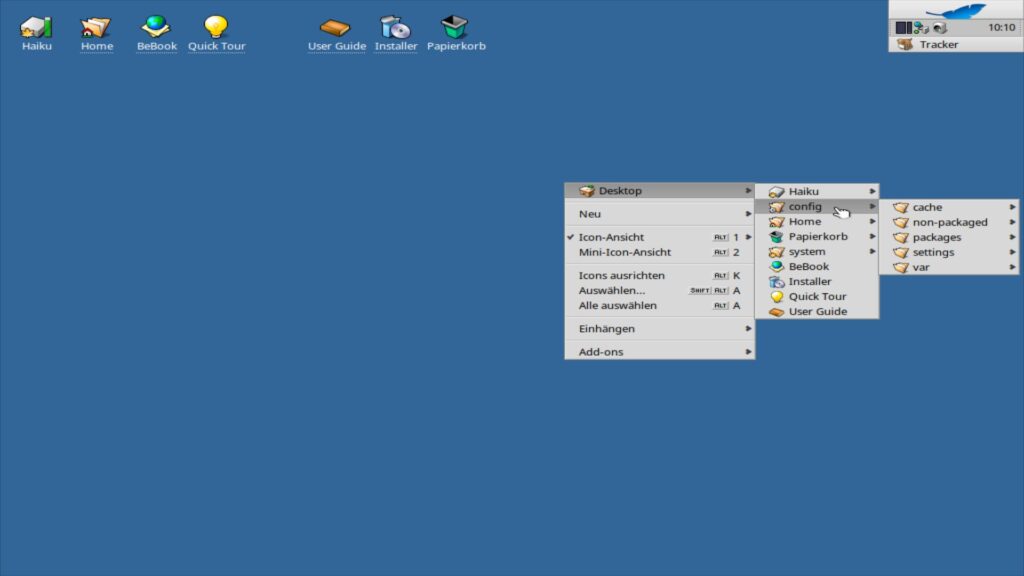This screenshot has height=576, width=1024.
Task: Open User Guide from the Desktop submenu
Action: click(817, 312)
